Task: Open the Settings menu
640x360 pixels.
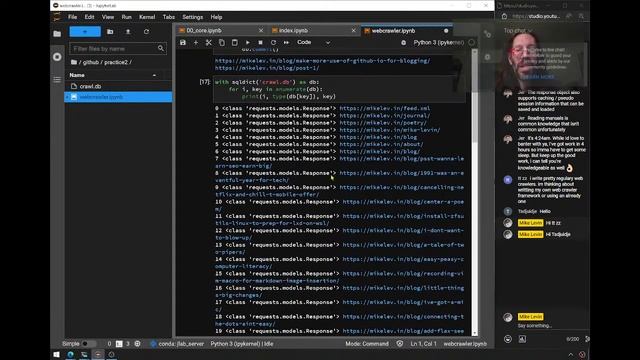Action: point(193,17)
